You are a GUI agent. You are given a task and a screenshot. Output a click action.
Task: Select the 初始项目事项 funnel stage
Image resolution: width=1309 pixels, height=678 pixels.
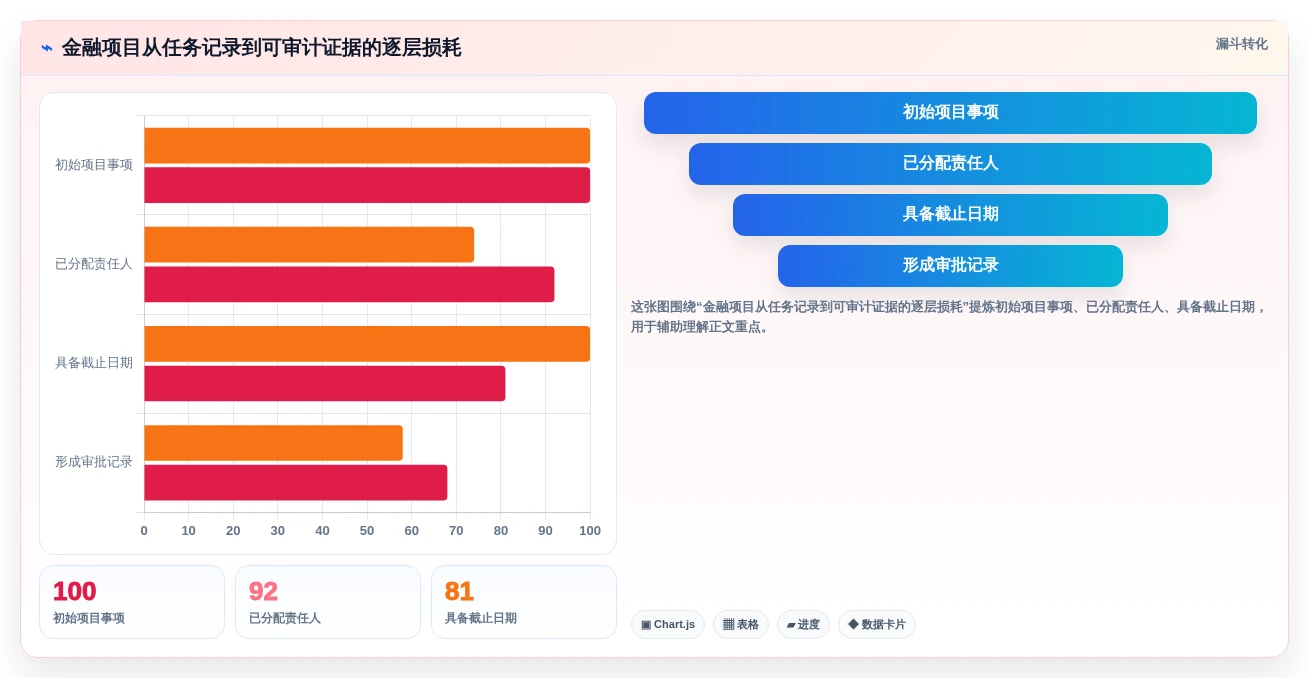pos(950,113)
